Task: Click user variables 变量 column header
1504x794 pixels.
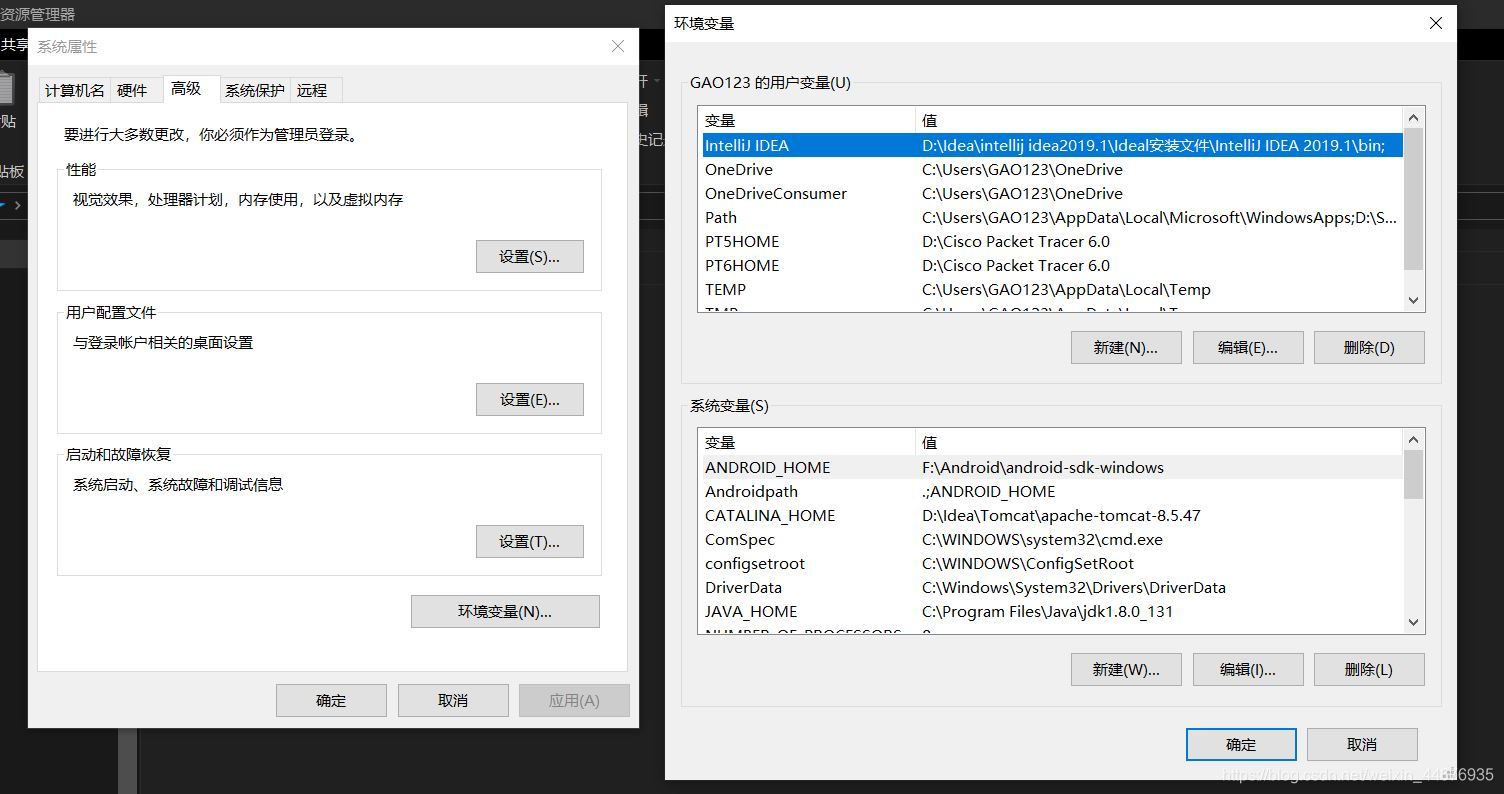Action: [x=807, y=120]
